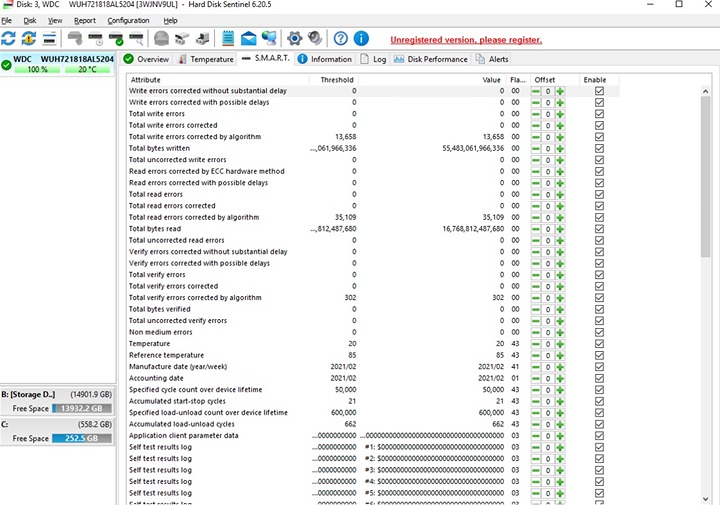Click the Unregistered version, please register link
This screenshot has width=720, height=505.
[x=466, y=40]
